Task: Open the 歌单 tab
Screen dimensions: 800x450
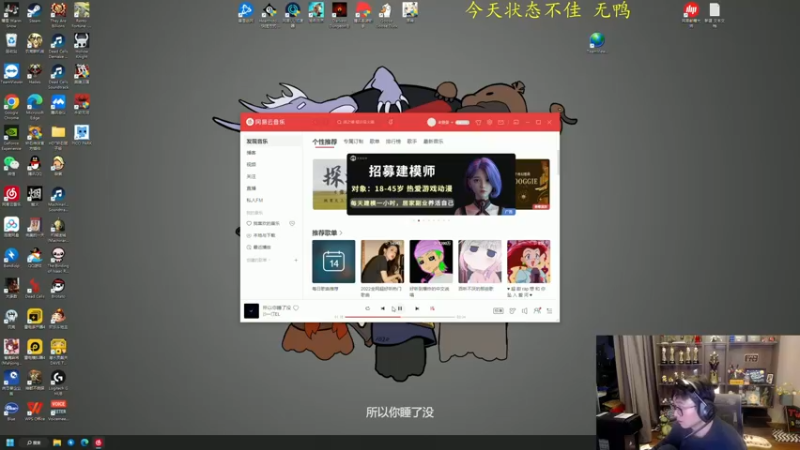Action: coord(374,141)
